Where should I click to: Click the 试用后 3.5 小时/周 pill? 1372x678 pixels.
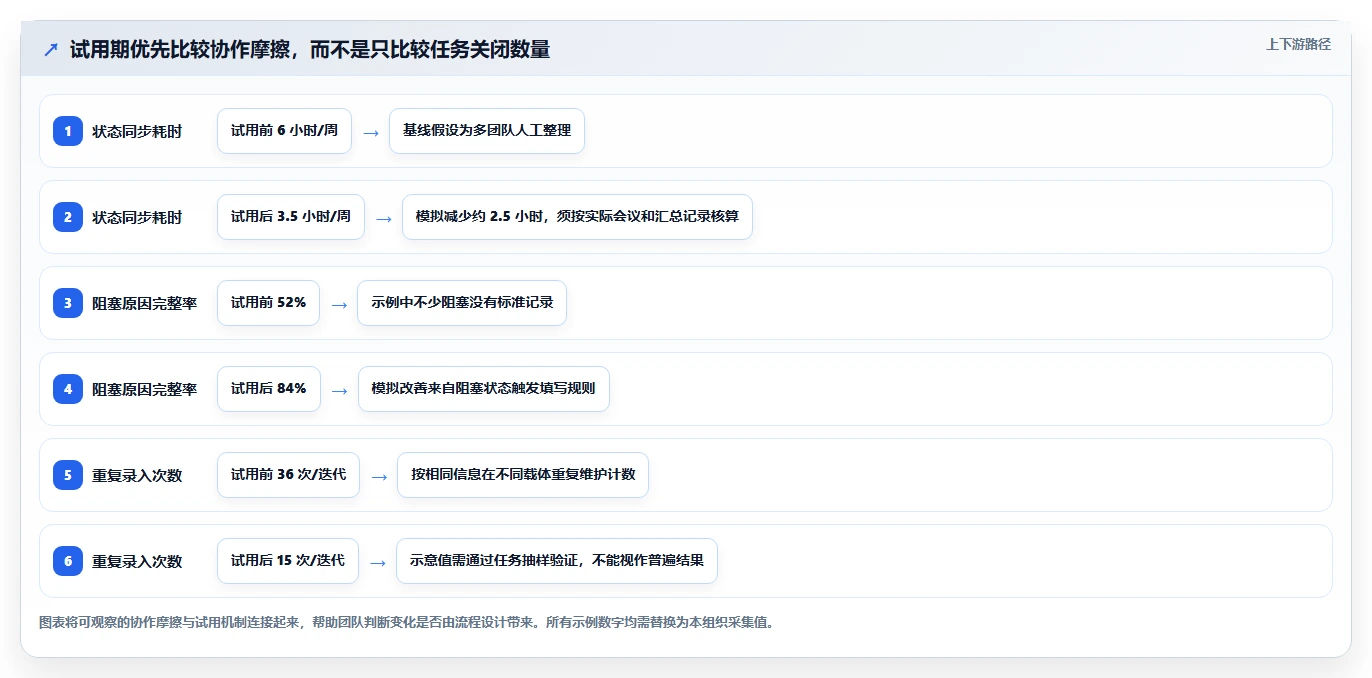pyautogui.click(x=291, y=217)
